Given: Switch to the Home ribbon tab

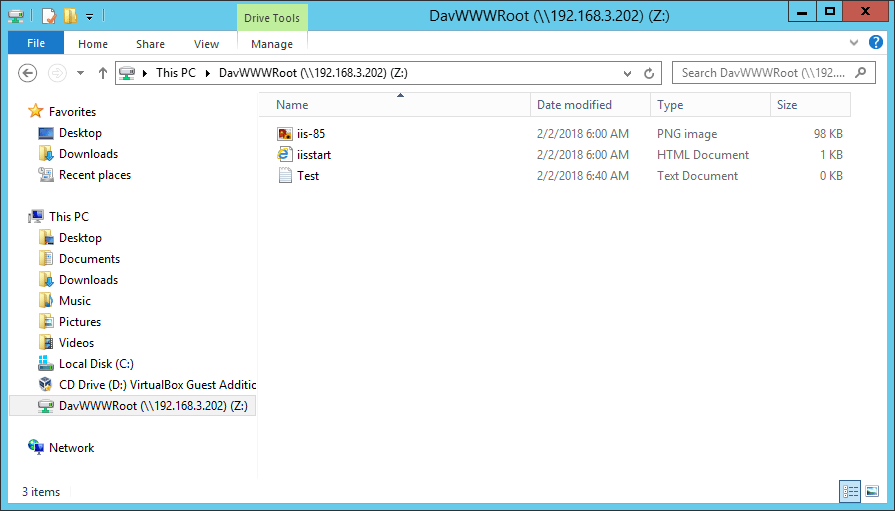Looking at the screenshot, I should click(93, 44).
